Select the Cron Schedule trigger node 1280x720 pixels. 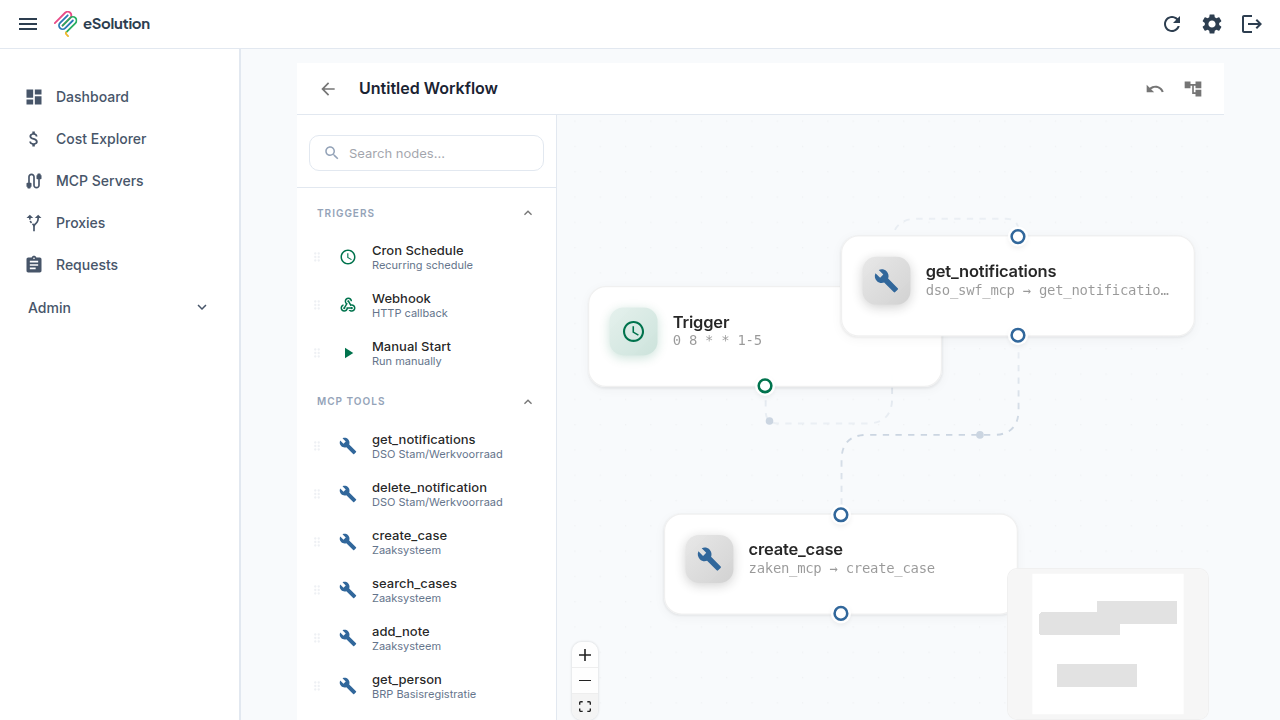click(427, 257)
